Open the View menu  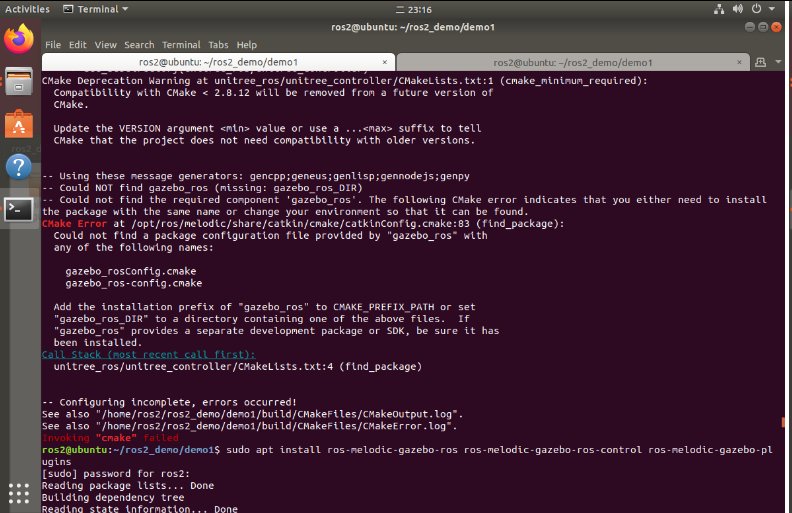click(105, 45)
